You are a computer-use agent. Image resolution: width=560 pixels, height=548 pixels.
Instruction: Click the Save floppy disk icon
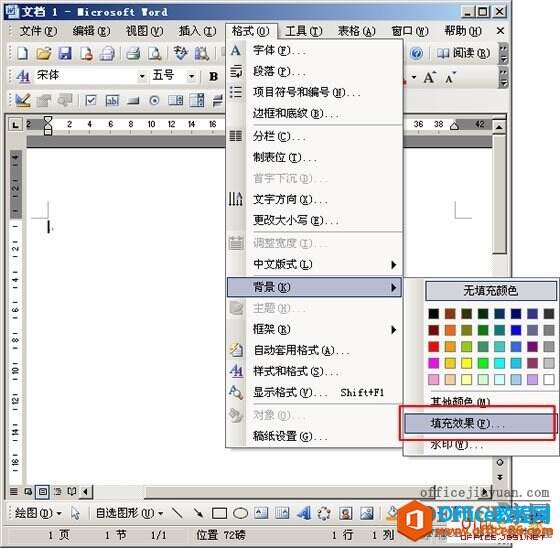(x=65, y=54)
